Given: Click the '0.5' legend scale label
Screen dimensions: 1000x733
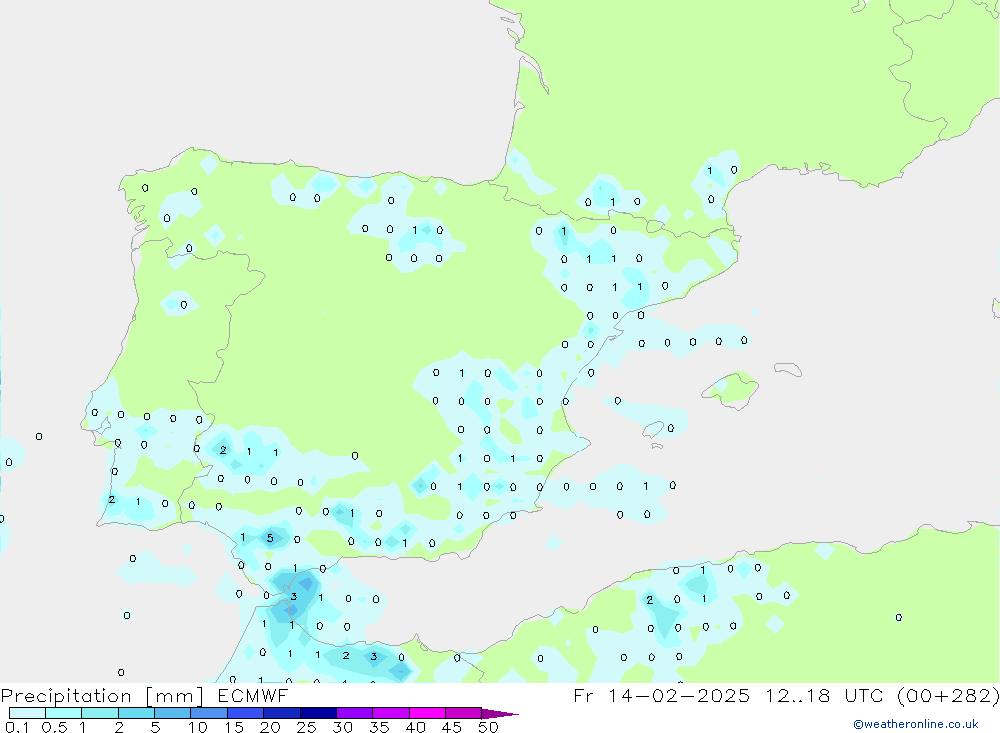Looking at the screenshot, I should click(x=54, y=727).
